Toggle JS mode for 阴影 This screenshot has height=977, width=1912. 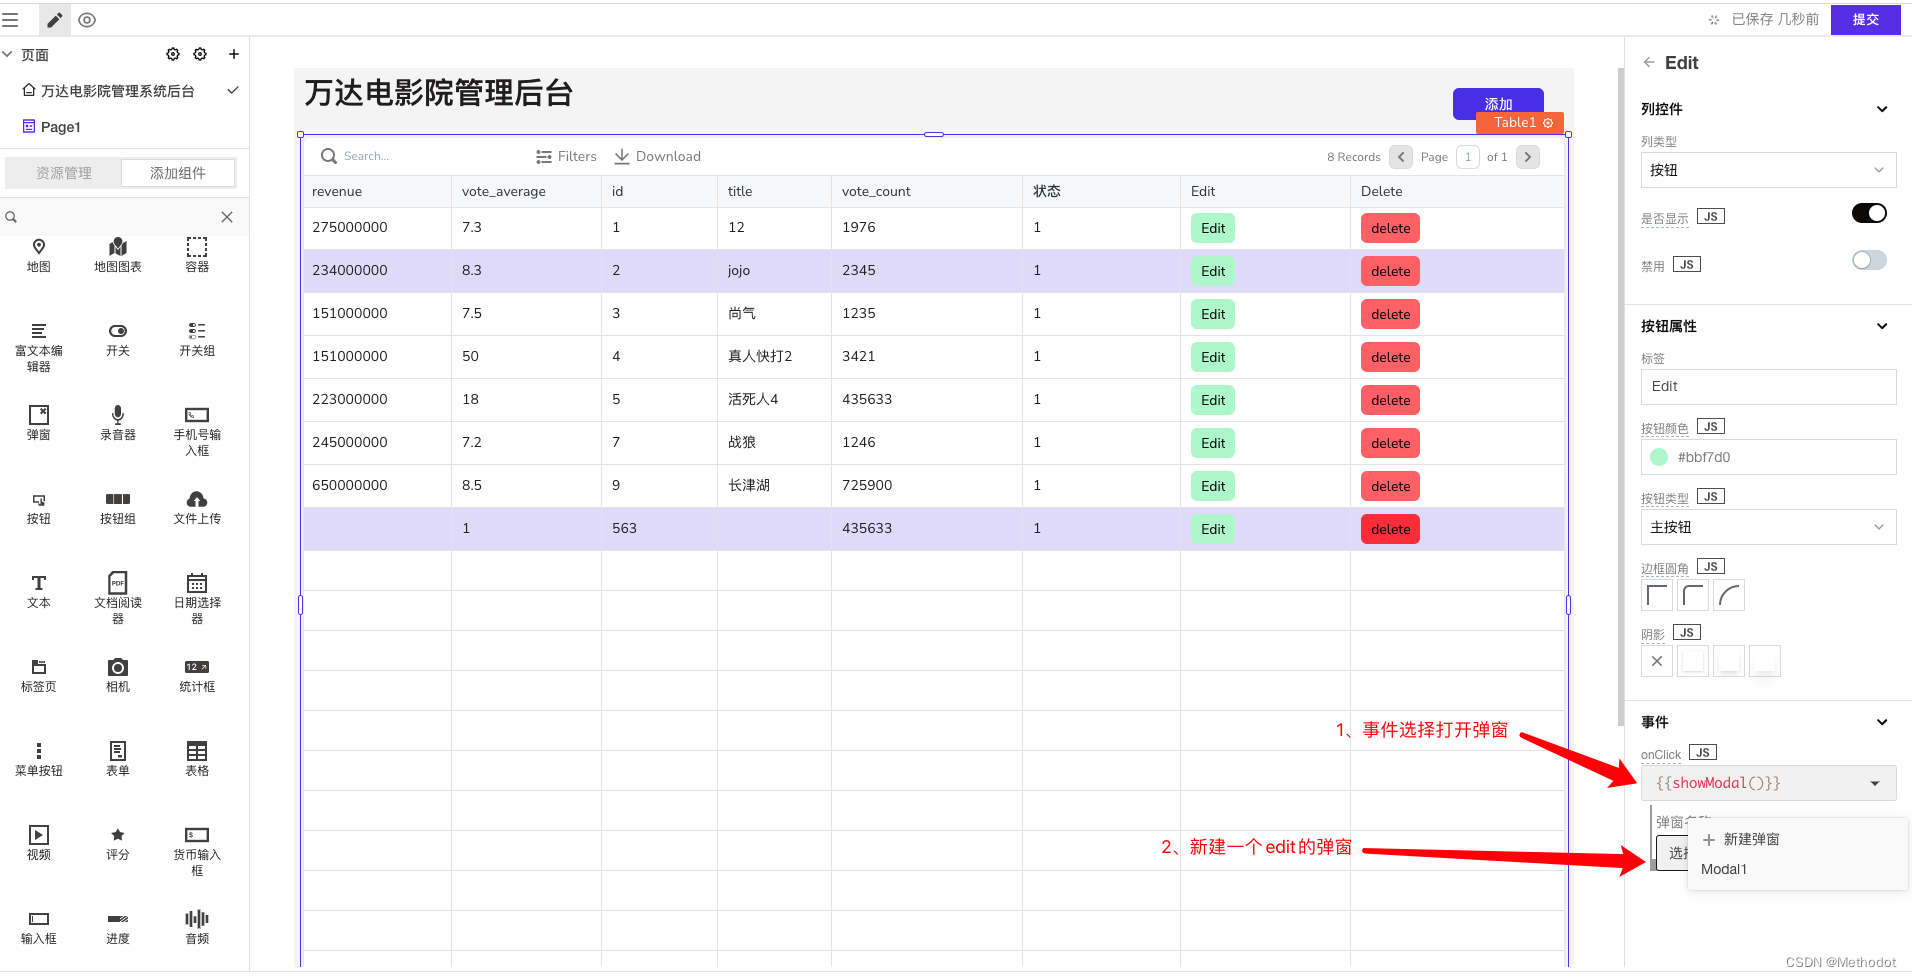(1687, 633)
